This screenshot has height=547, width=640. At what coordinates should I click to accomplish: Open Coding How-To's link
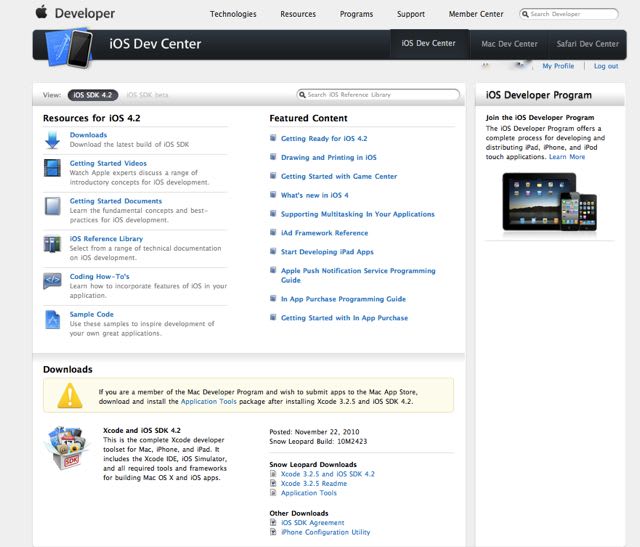point(99,277)
